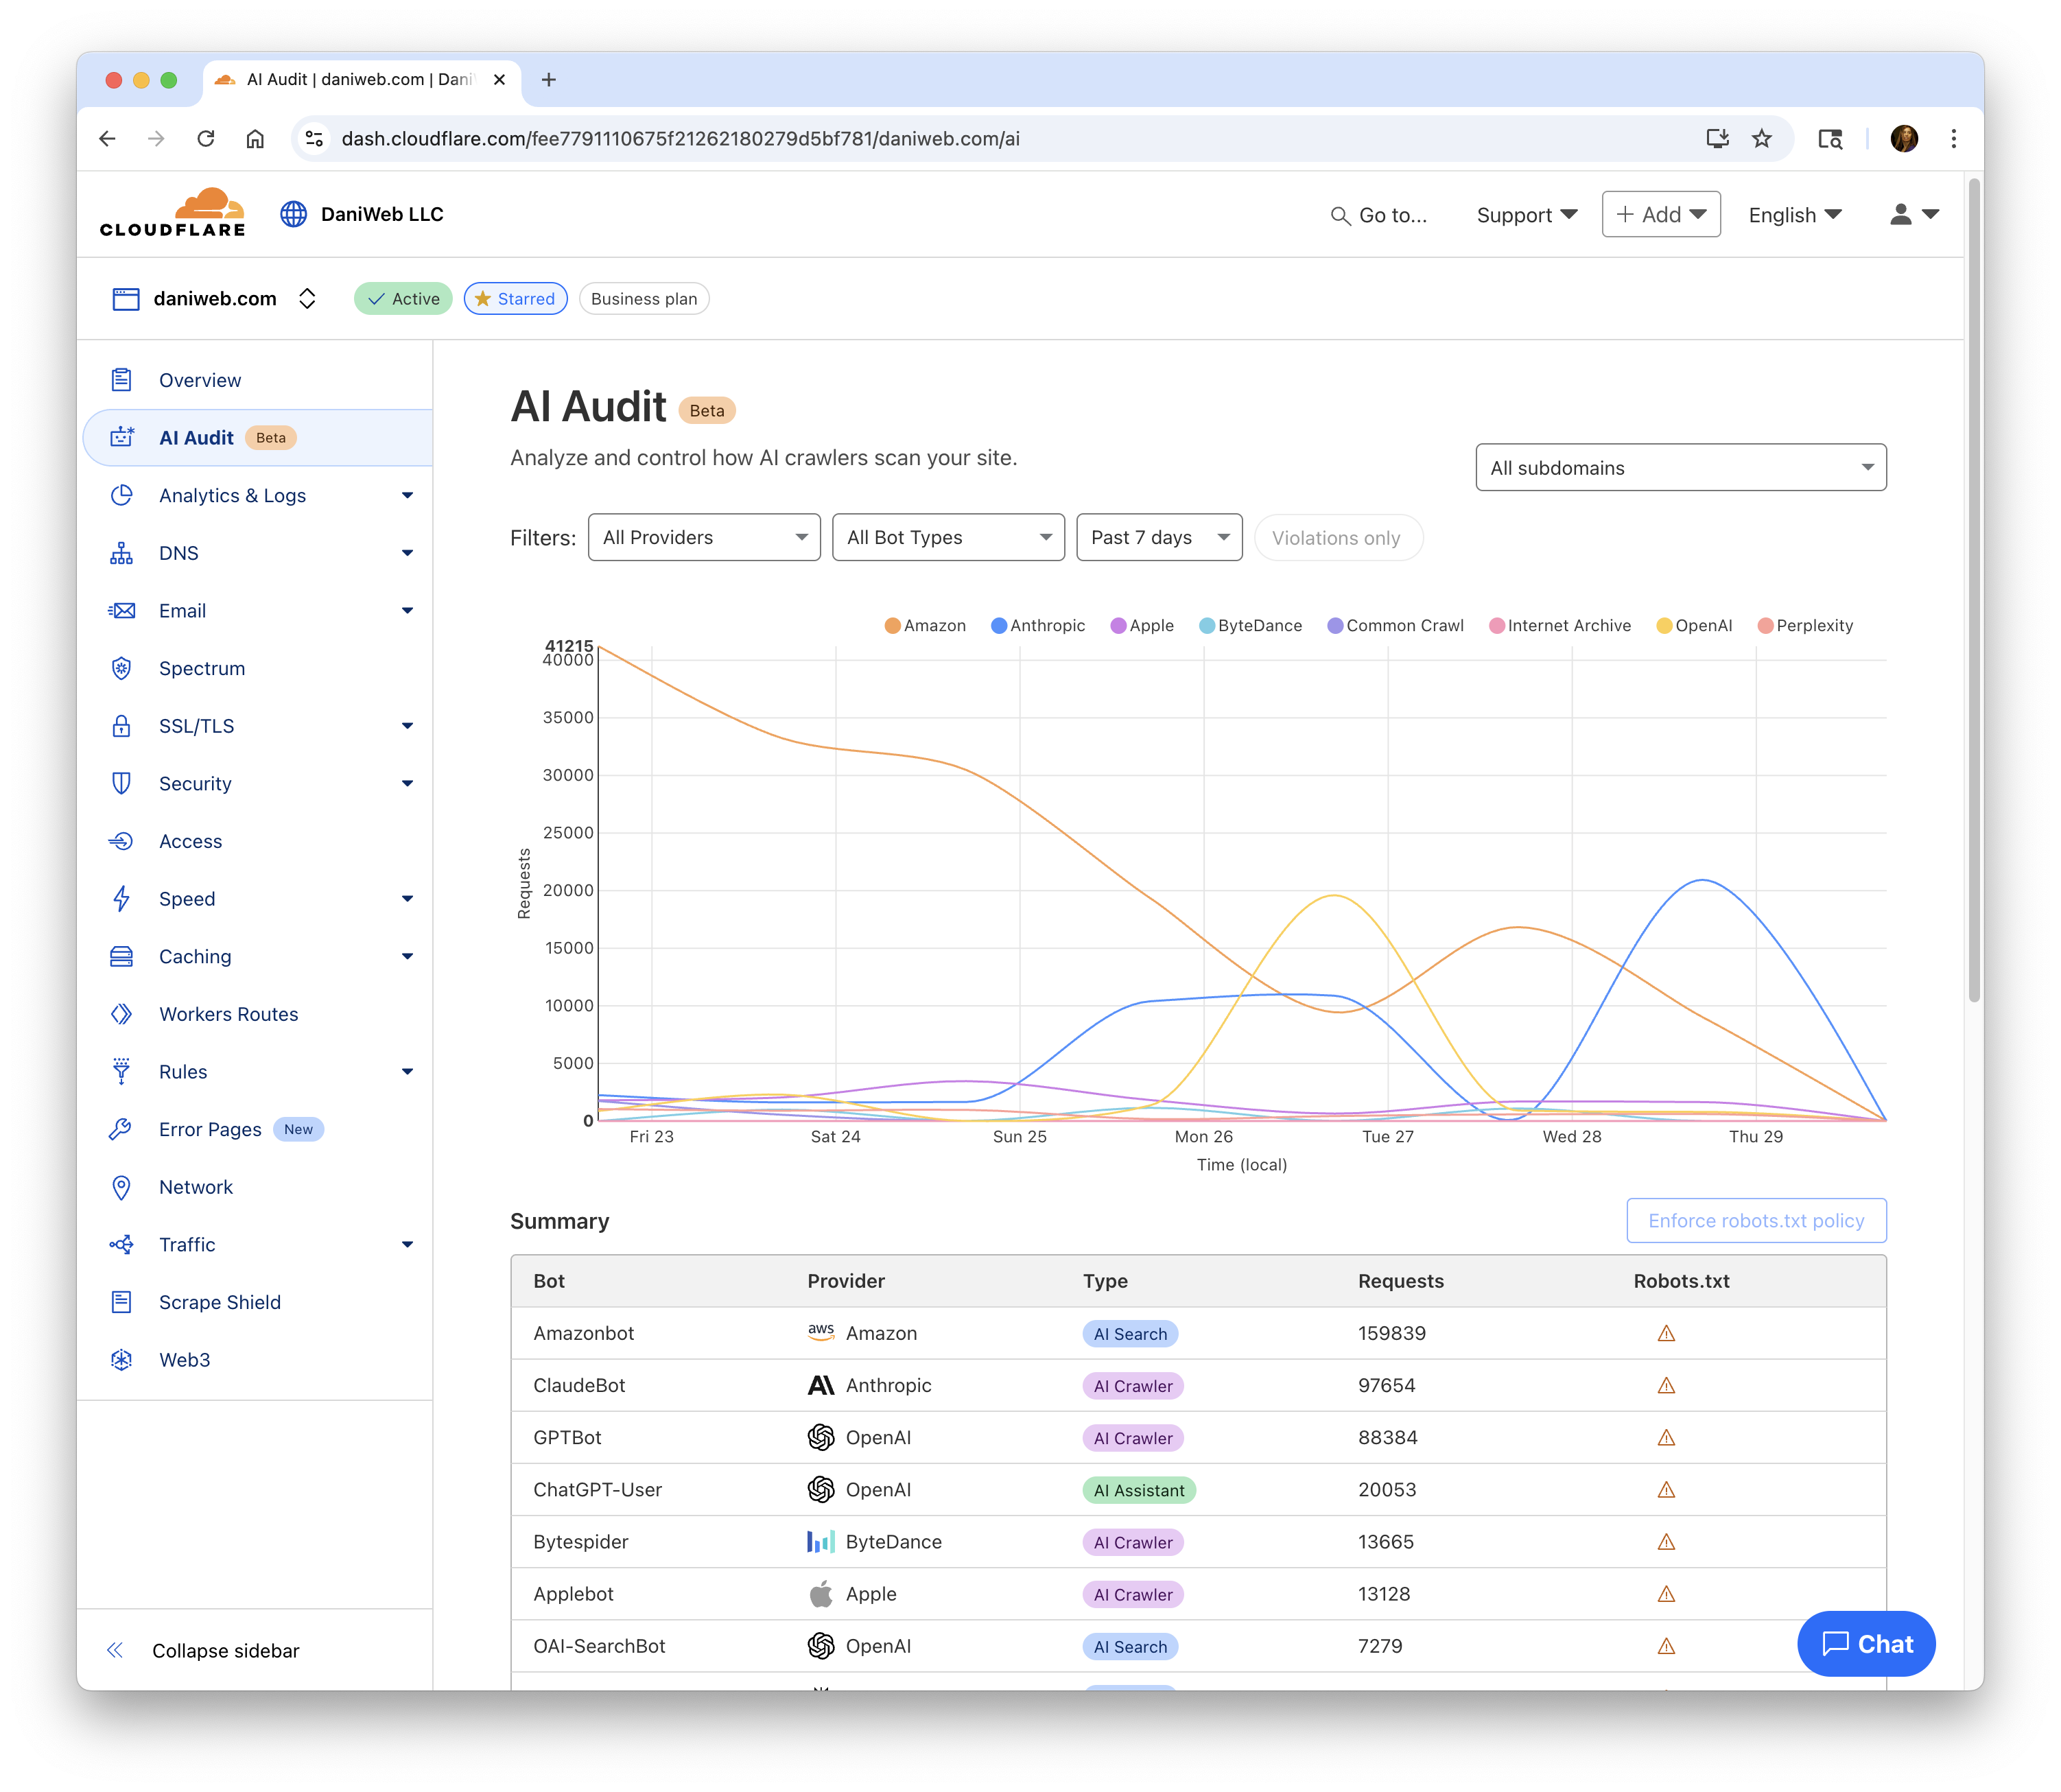
Task: Open the All Providers filter dropdown
Action: pyautogui.click(x=704, y=538)
